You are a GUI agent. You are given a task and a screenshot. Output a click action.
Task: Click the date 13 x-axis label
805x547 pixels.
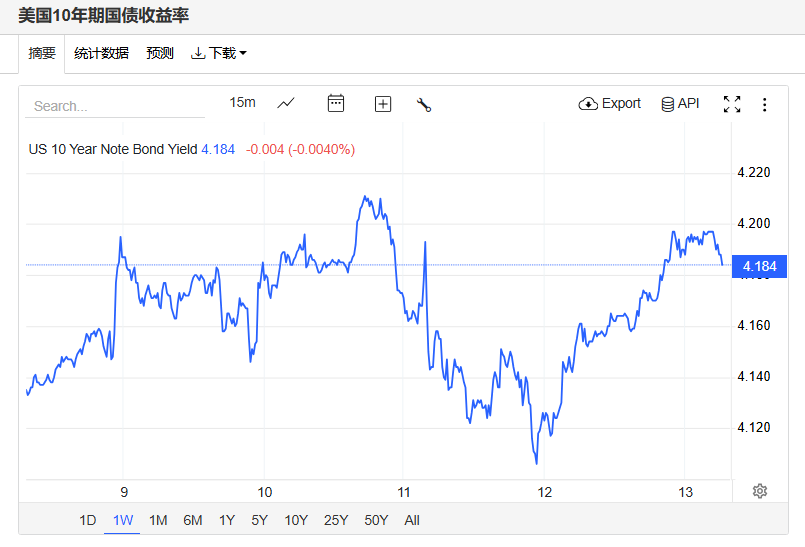pos(685,492)
